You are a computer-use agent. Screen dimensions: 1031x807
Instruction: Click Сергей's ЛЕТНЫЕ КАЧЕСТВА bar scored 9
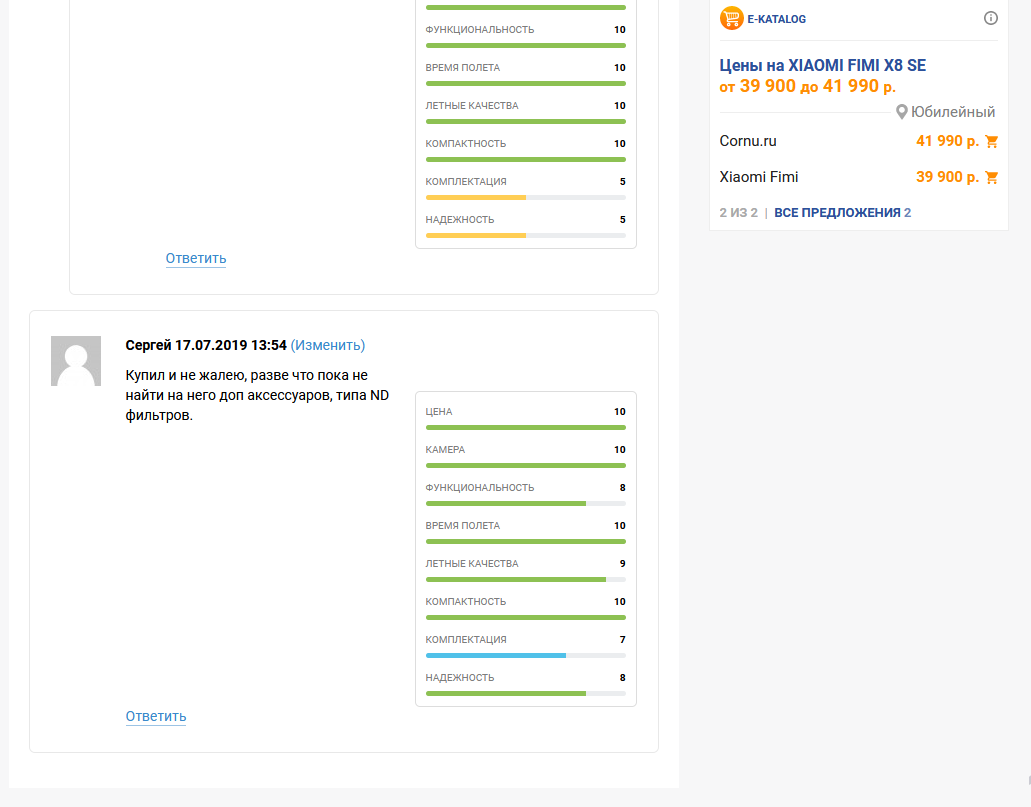click(525, 579)
